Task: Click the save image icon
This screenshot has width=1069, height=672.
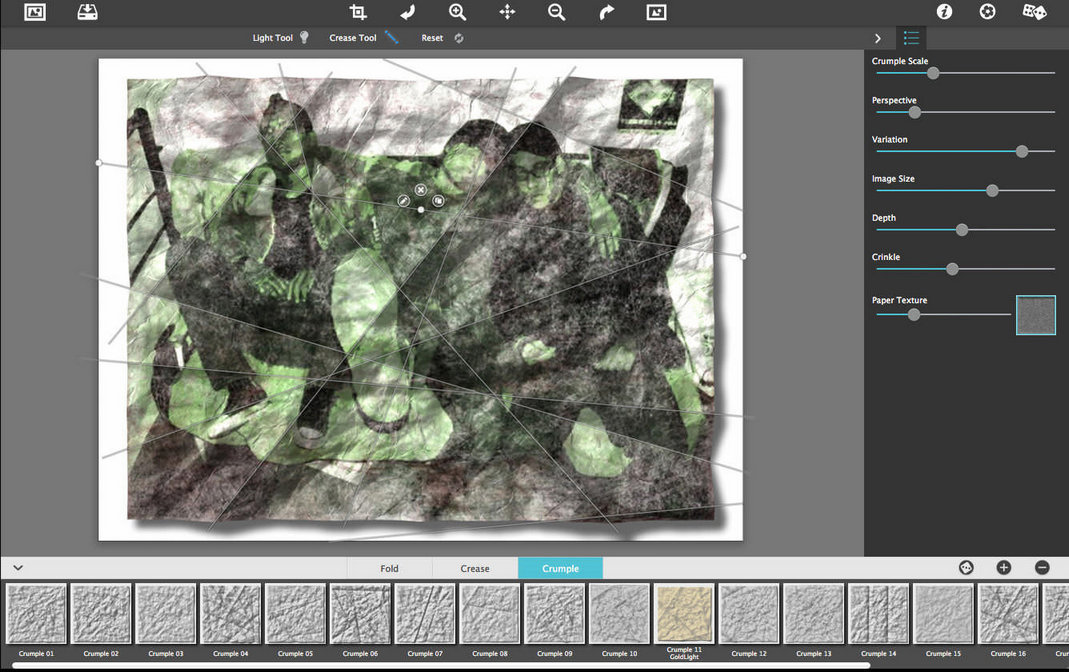Action: click(87, 12)
